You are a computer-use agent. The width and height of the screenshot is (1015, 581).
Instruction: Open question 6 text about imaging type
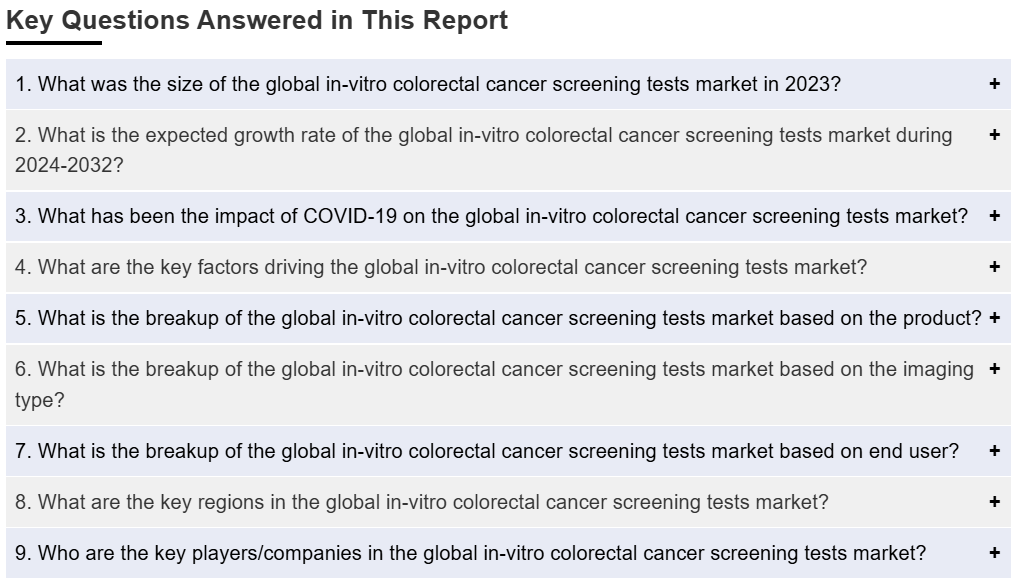coord(495,384)
